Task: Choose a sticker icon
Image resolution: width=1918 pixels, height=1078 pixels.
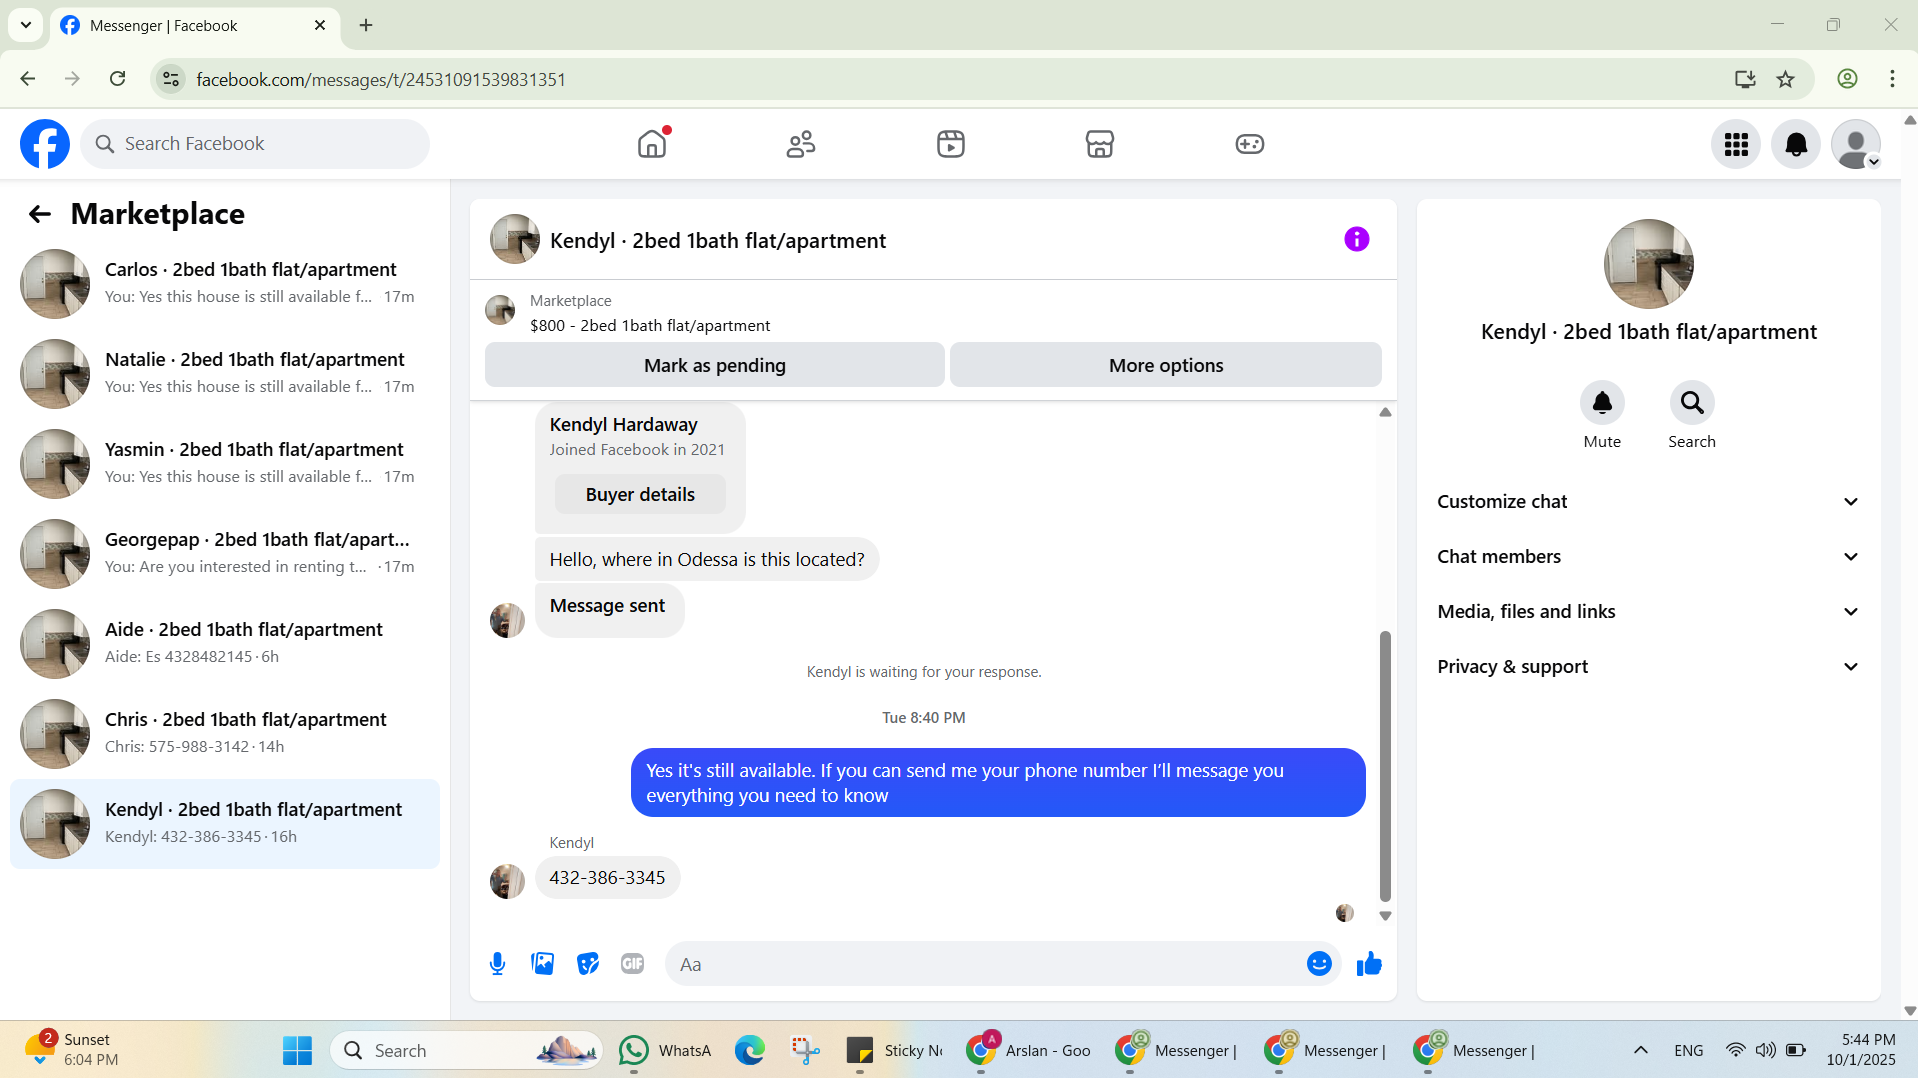Action: pyautogui.click(x=588, y=964)
